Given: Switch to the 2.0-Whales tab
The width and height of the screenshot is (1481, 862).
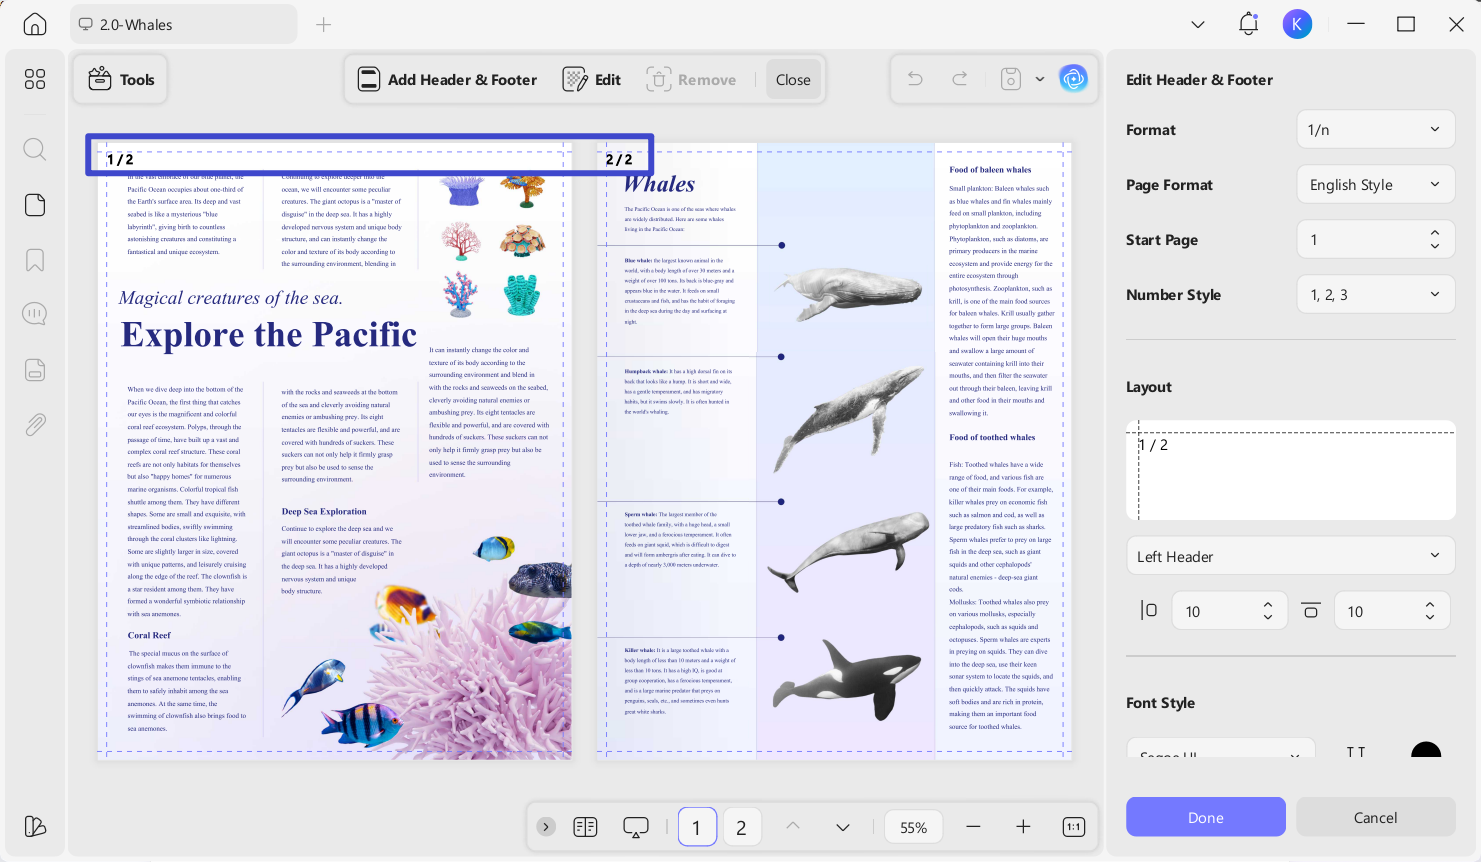Looking at the screenshot, I should point(183,25).
